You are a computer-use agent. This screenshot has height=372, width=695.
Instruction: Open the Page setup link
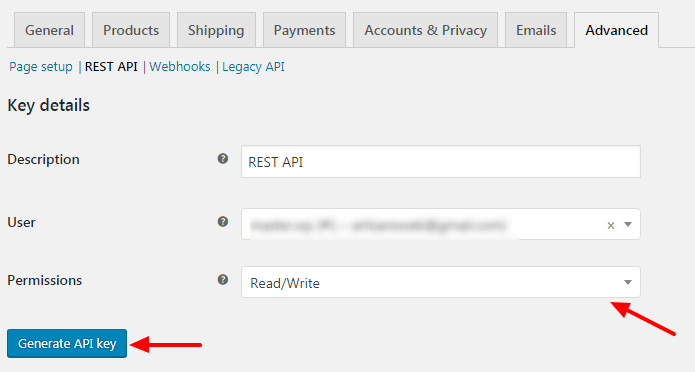pyautogui.click(x=41, y=67)
